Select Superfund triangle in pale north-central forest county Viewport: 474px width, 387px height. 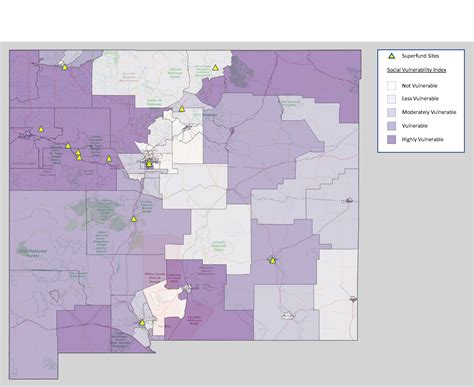pos(215,68)
